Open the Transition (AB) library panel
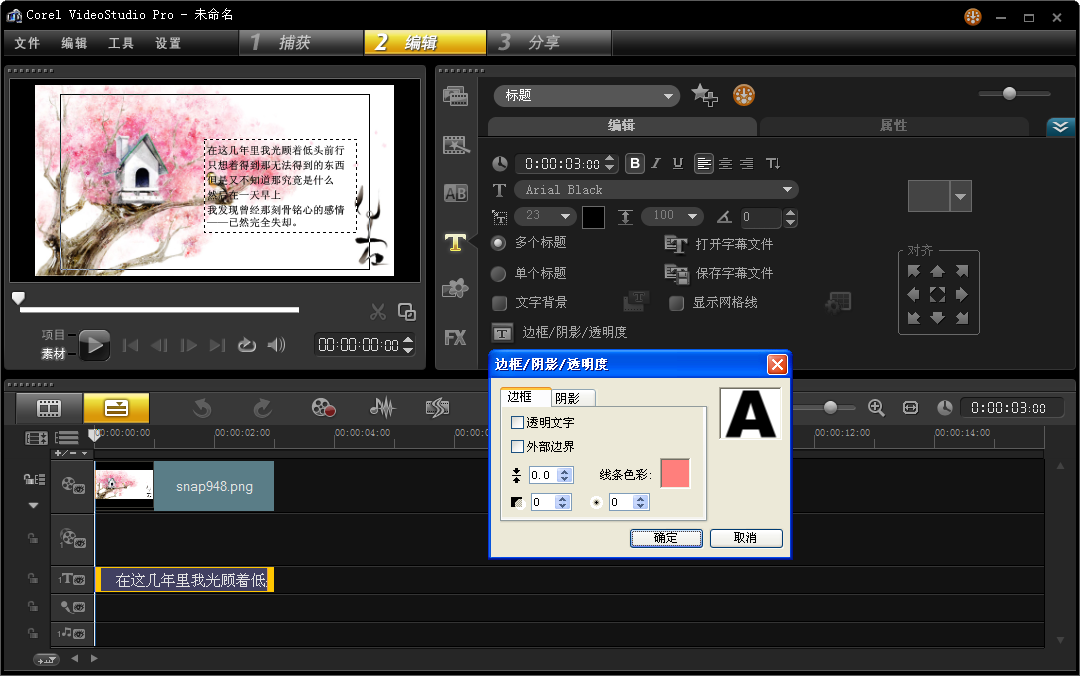The height and width of the screenshot is (676, 1080). point(455,193)
